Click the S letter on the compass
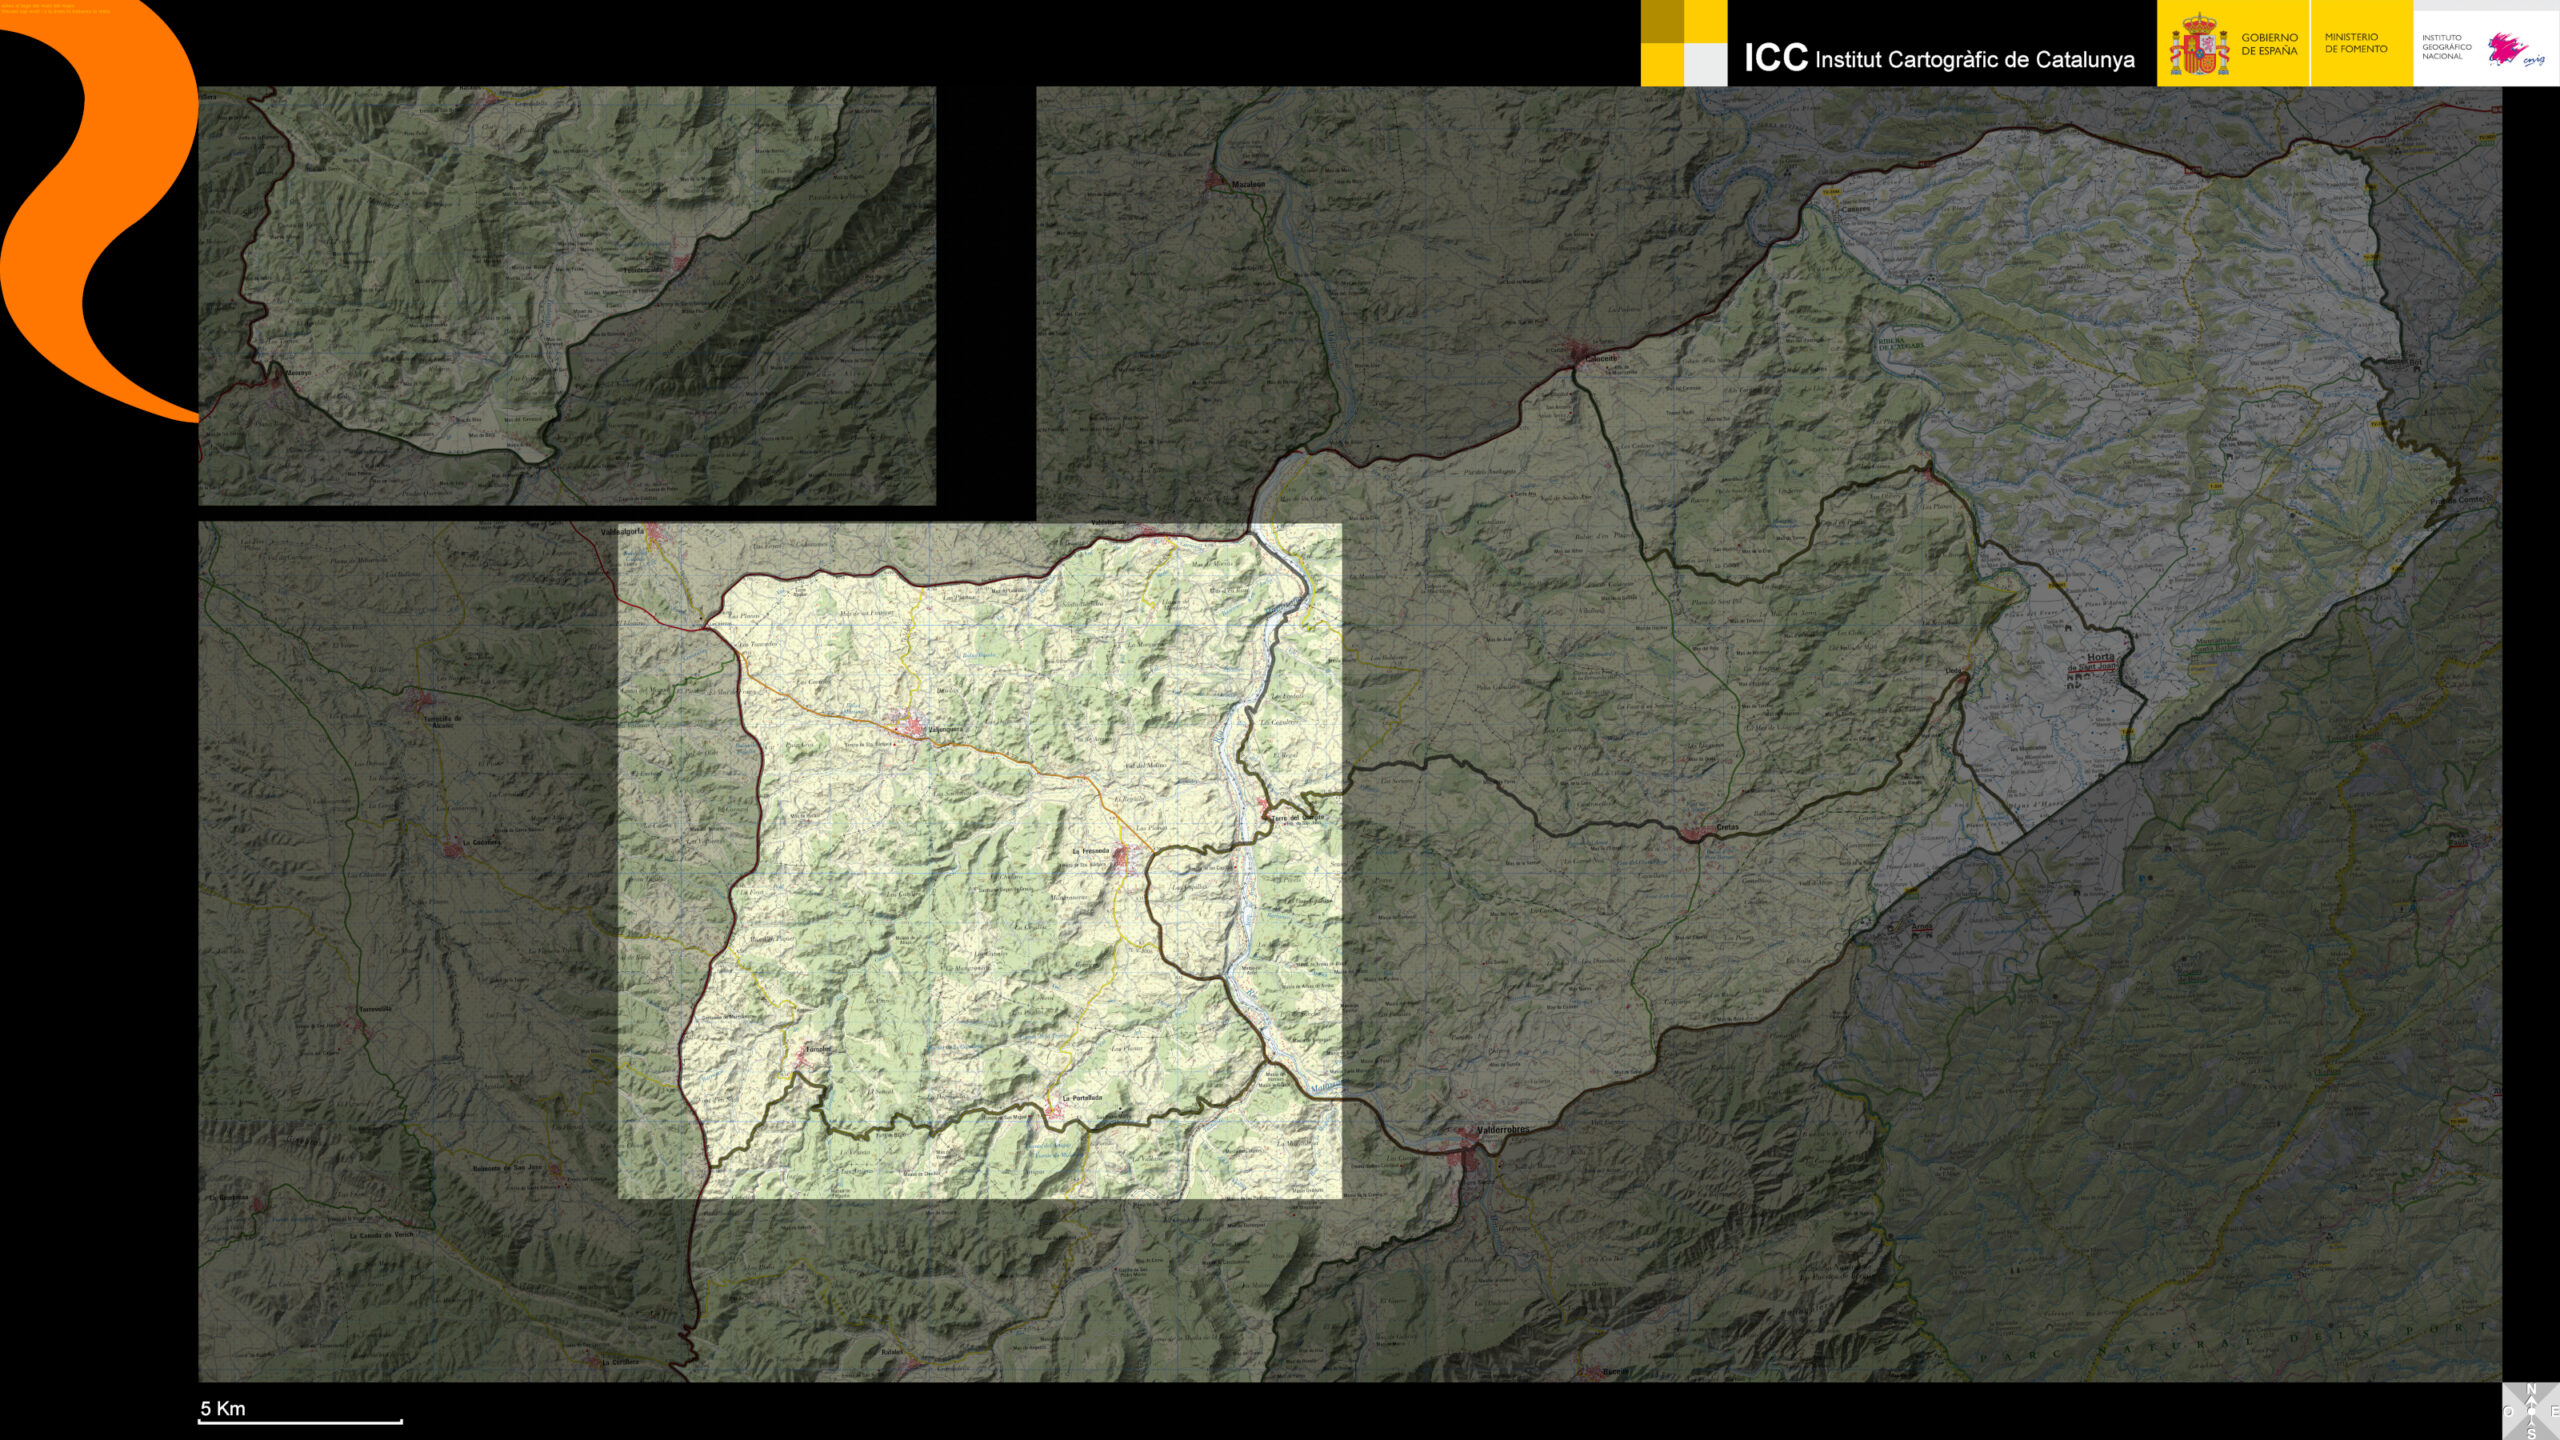The height and width of the screenshot is (1440, 2560). point(2531,1434)
